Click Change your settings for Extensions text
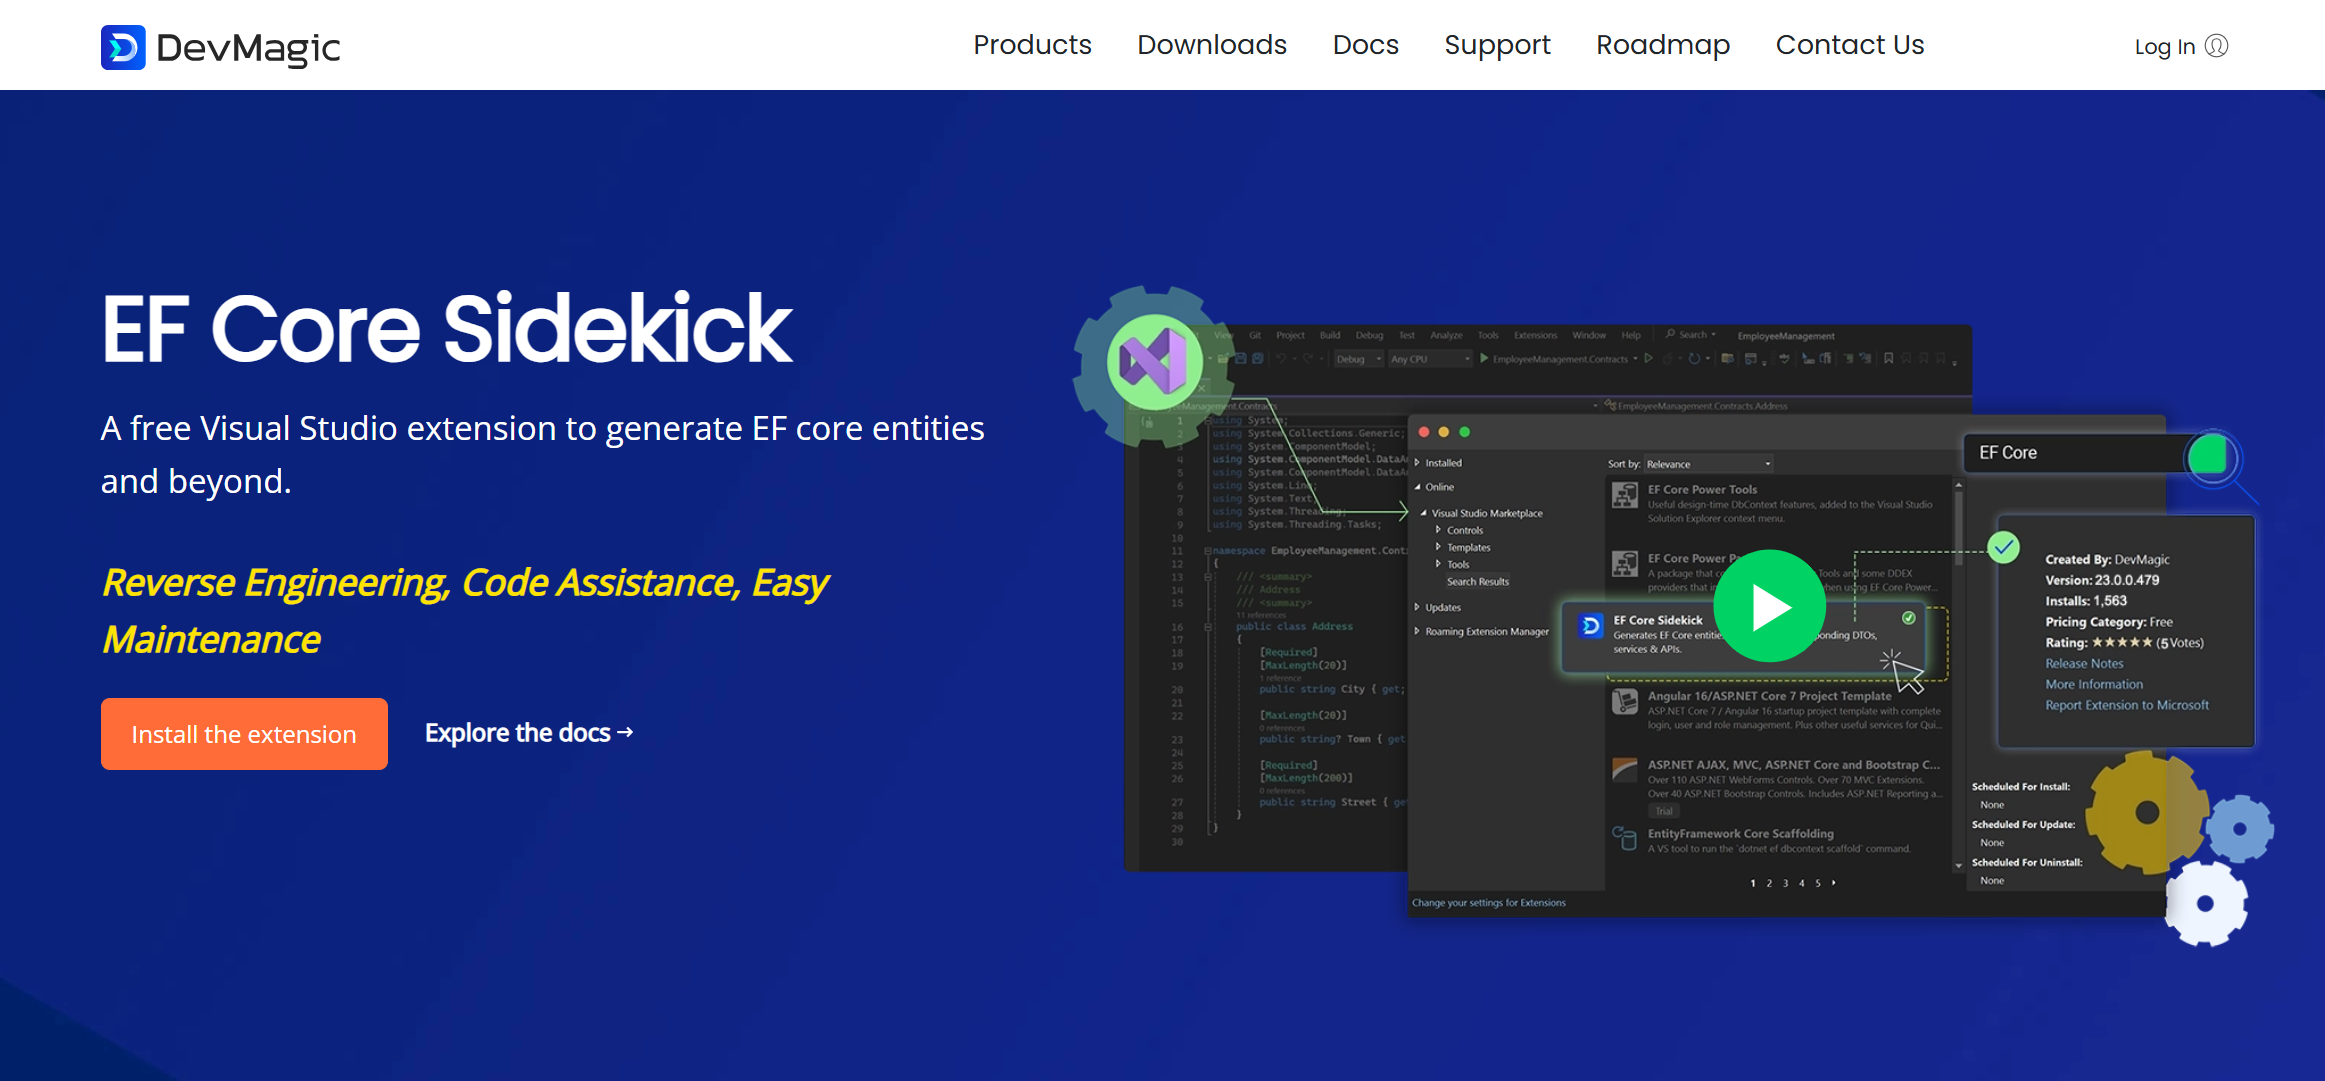This screenshot has width=2325, height=1081. click(x=1488, y=902)
